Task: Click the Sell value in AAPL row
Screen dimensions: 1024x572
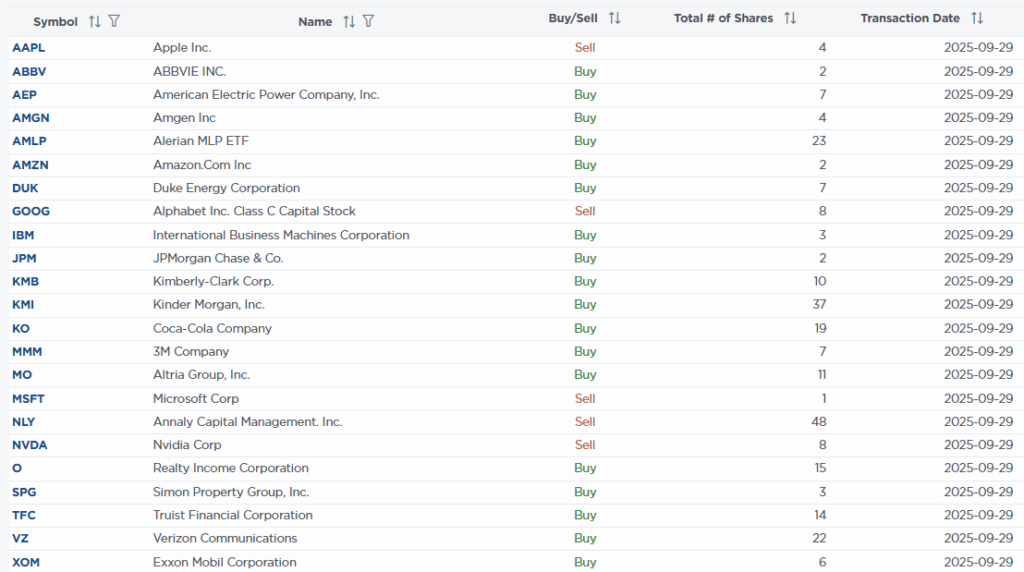Action: click(x=585, y=48)
